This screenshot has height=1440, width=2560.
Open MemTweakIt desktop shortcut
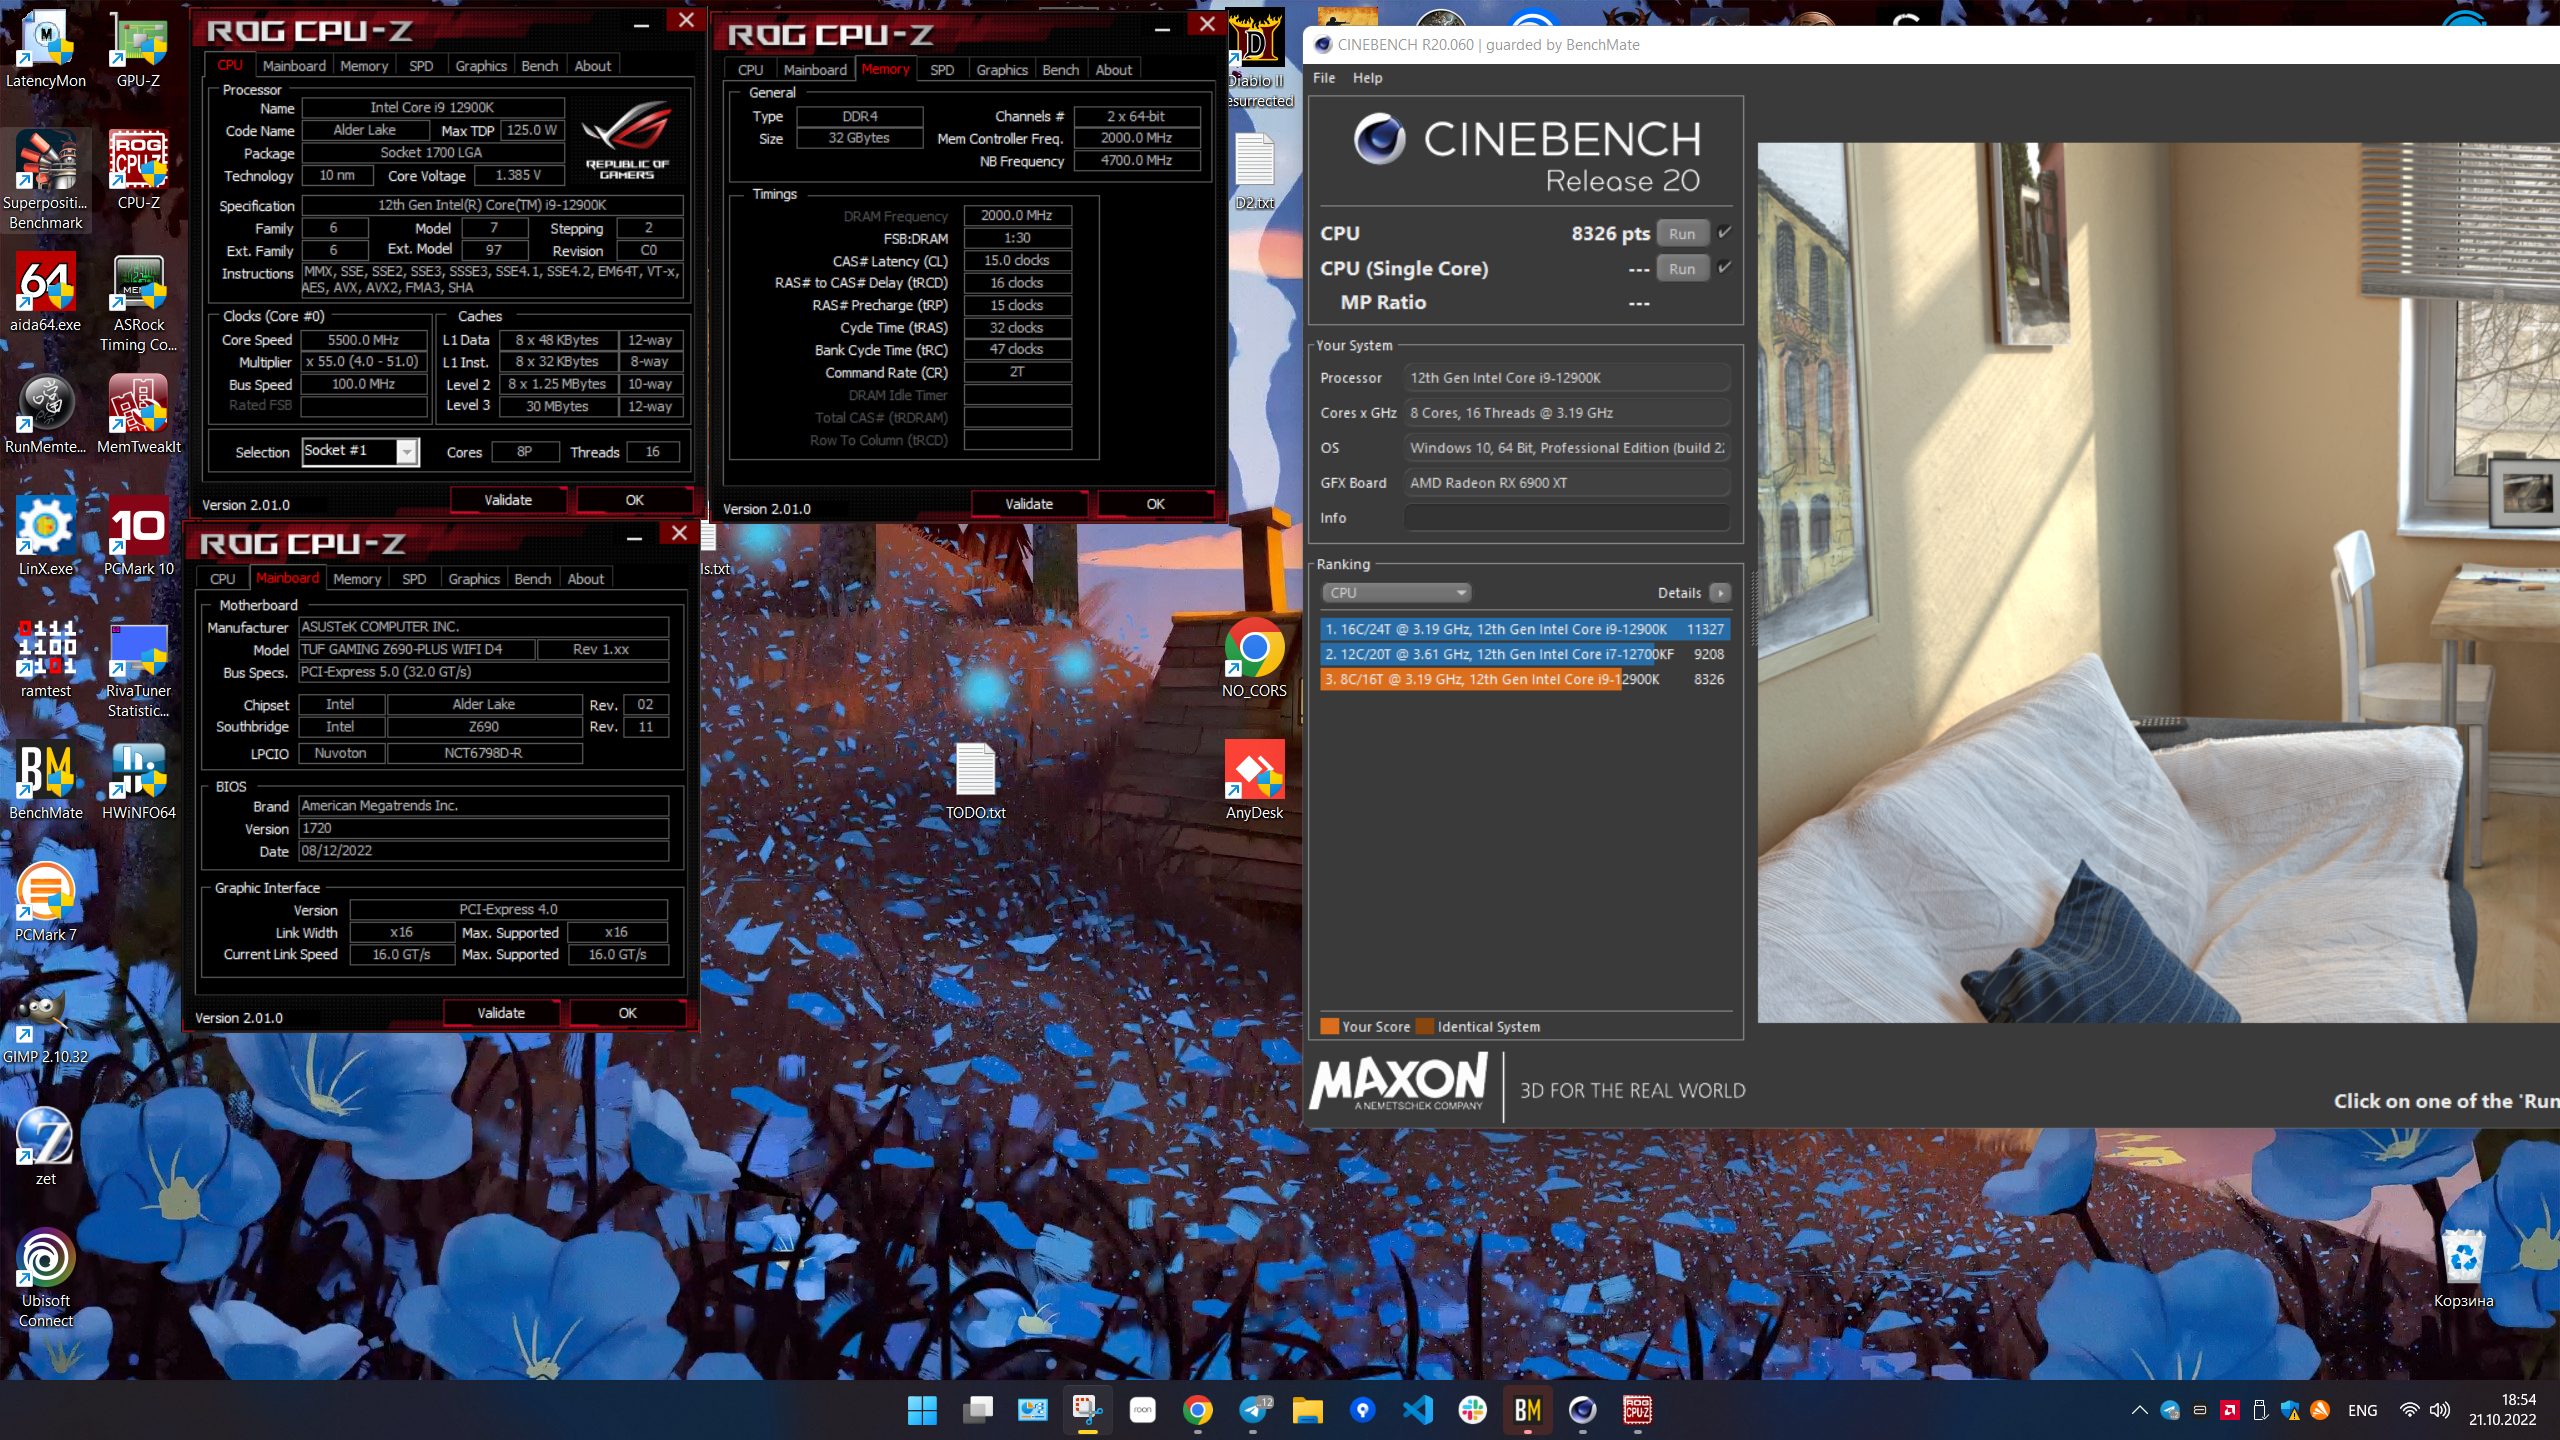(138, 414)
